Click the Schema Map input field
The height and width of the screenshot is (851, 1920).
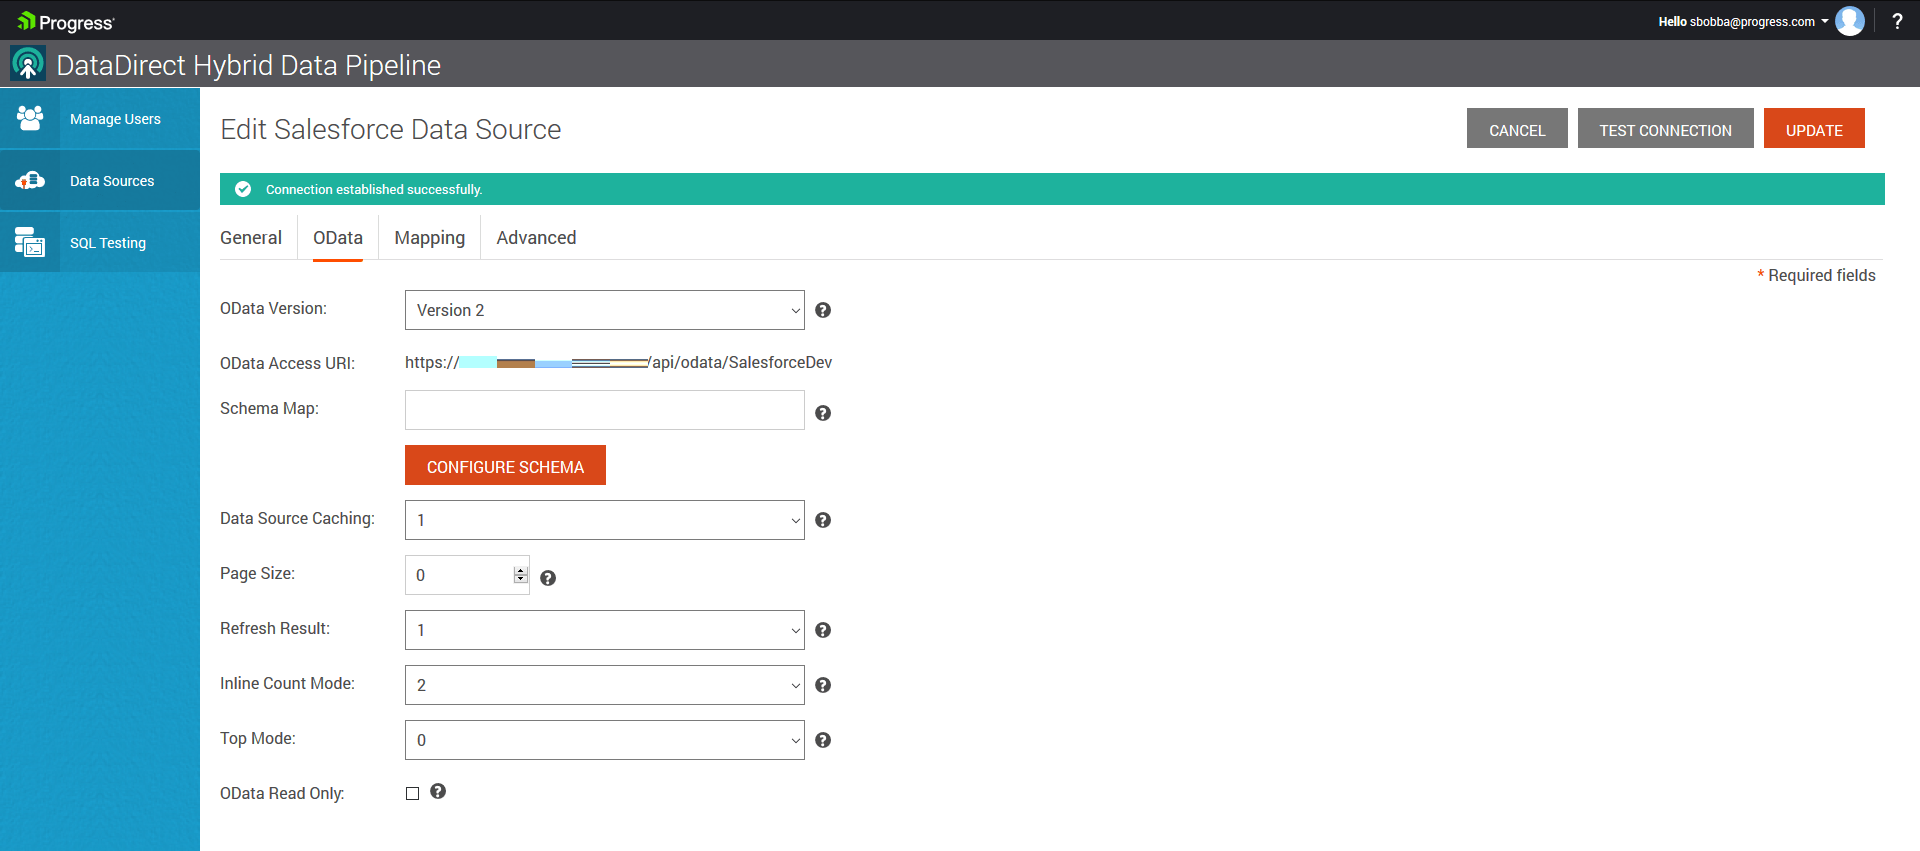pos(605,410)
